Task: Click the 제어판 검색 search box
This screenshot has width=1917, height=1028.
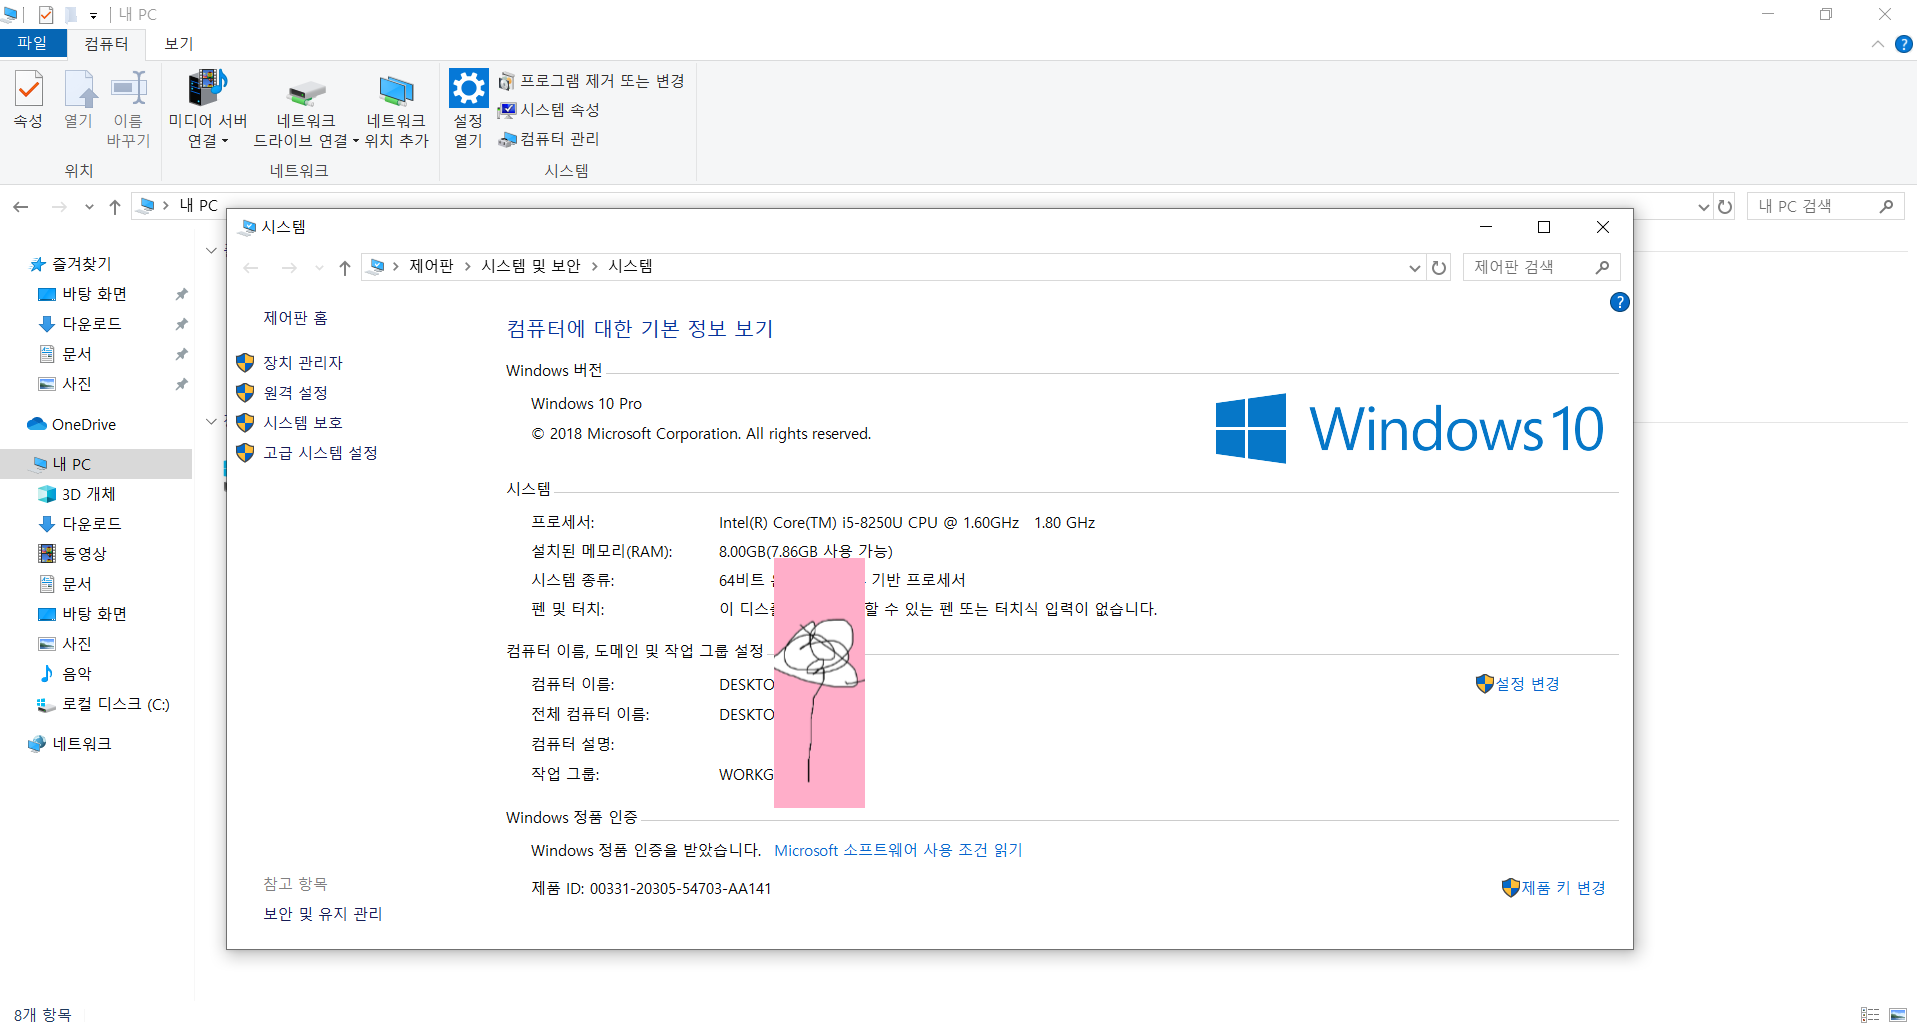Action: [1541, 267]
